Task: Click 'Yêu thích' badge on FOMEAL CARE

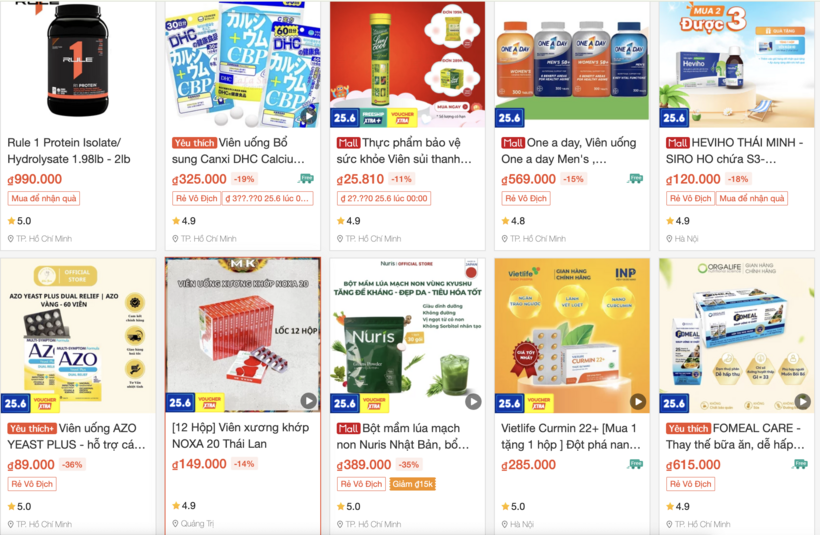Action: point(688,429)
